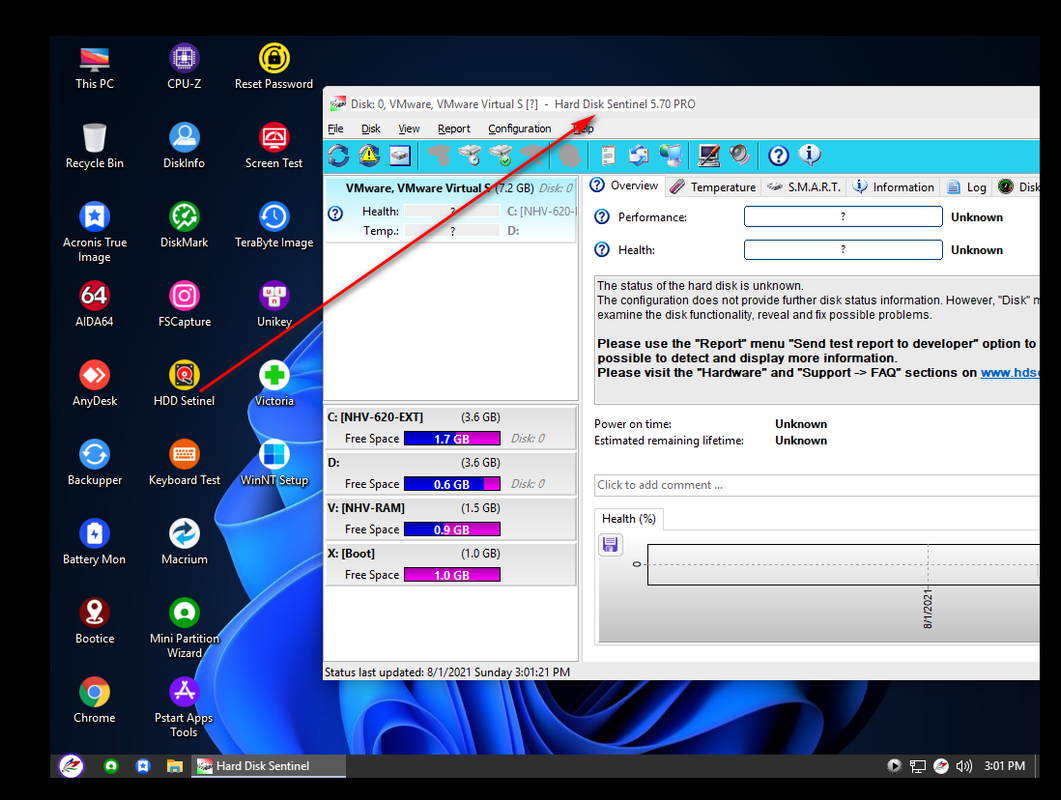The height and width of the screenshot is (800, 1061).
Task: Open the Report menu
Action: tap(453, 129)
